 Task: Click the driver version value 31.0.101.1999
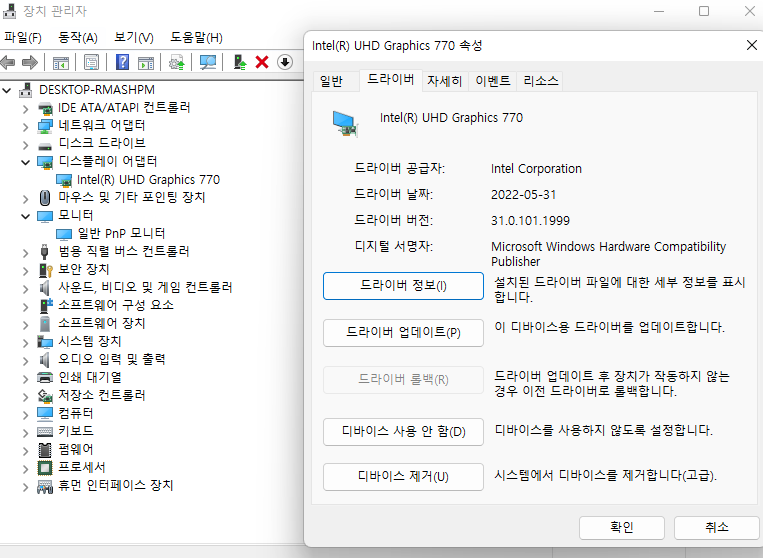click(530, 221)
